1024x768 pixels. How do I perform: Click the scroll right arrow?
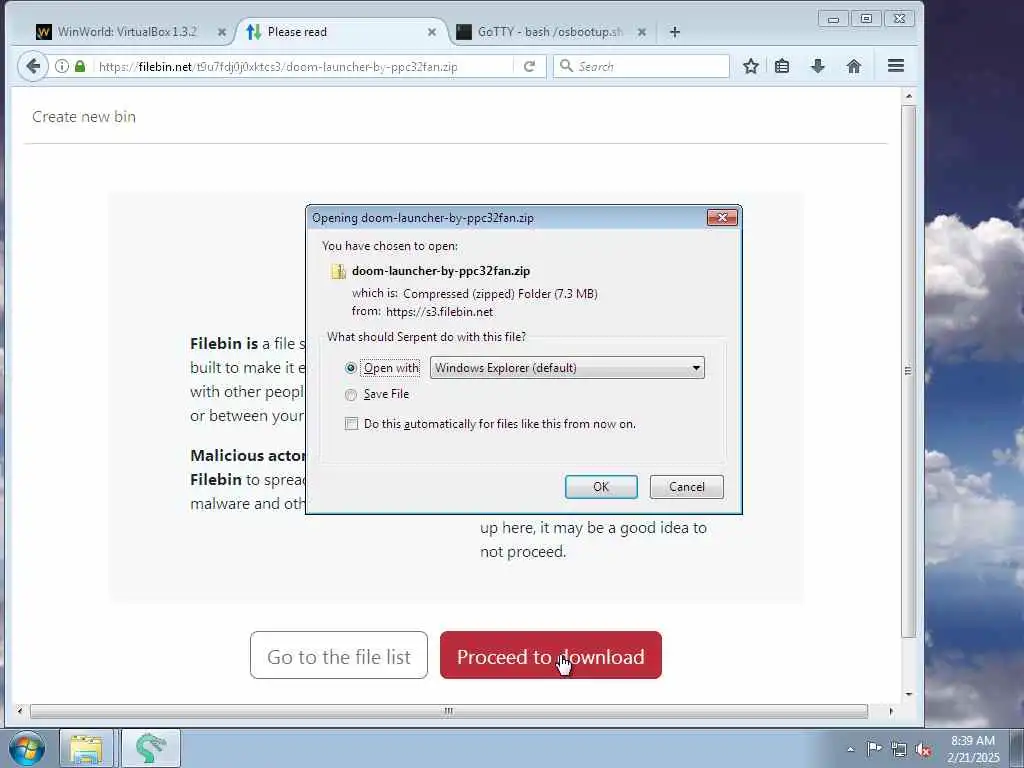coord(891,711)
